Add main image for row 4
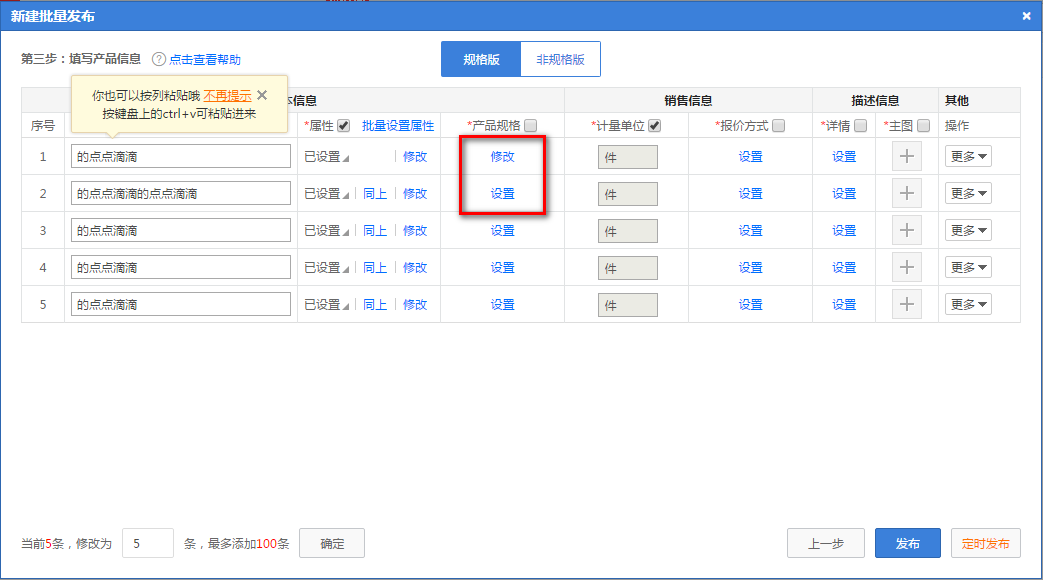 click(x=907, y=268)
